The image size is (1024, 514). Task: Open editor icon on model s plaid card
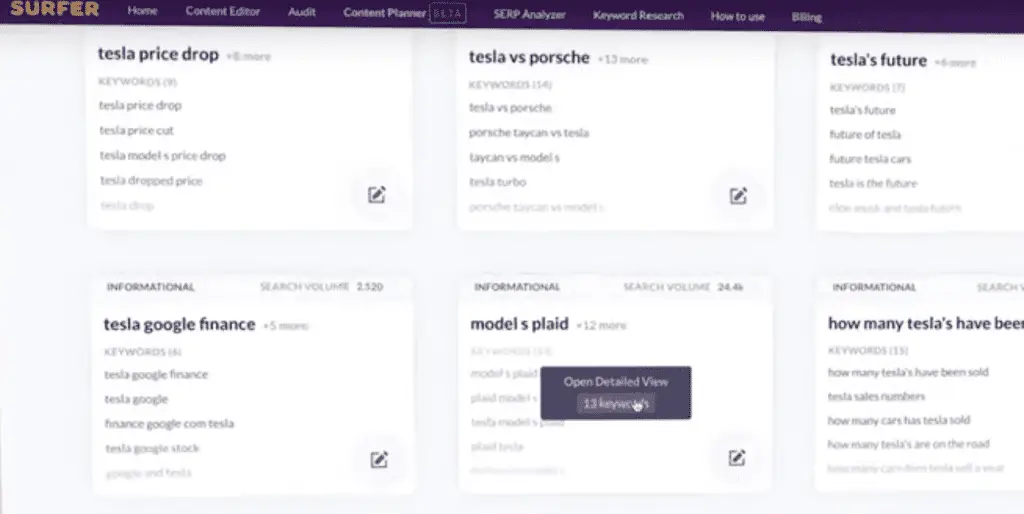tap(737, 458)
